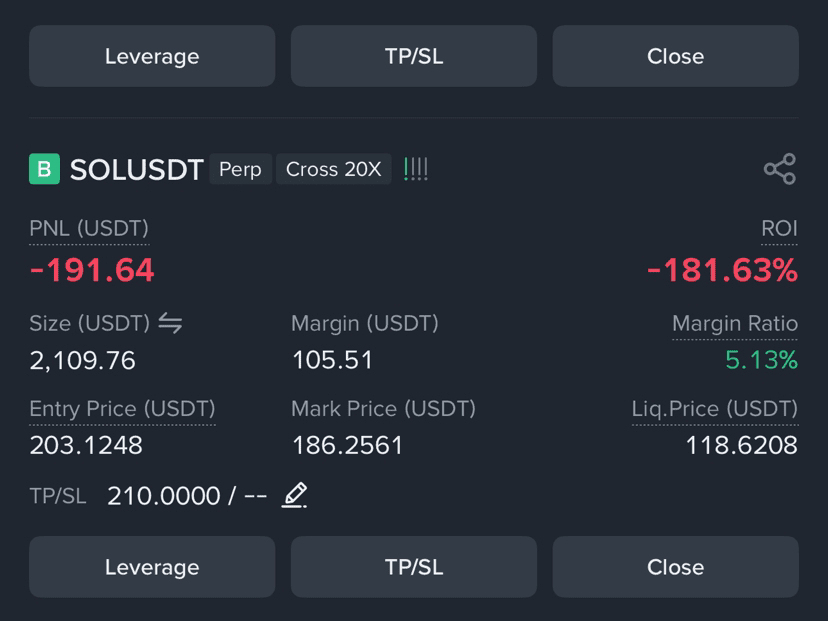The image size is (828, 621).
Task: Show ROI label explanation
Action: [779, 229]
